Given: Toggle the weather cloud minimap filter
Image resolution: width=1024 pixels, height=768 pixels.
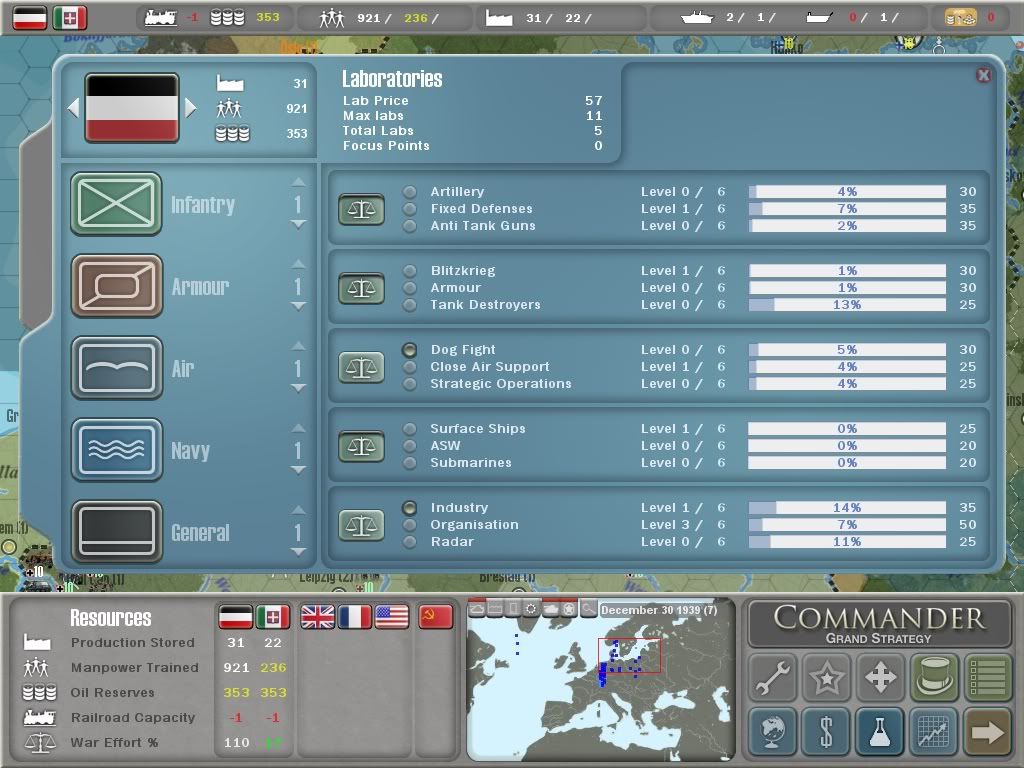Looking at the screenshot, I should coord(477,609).
